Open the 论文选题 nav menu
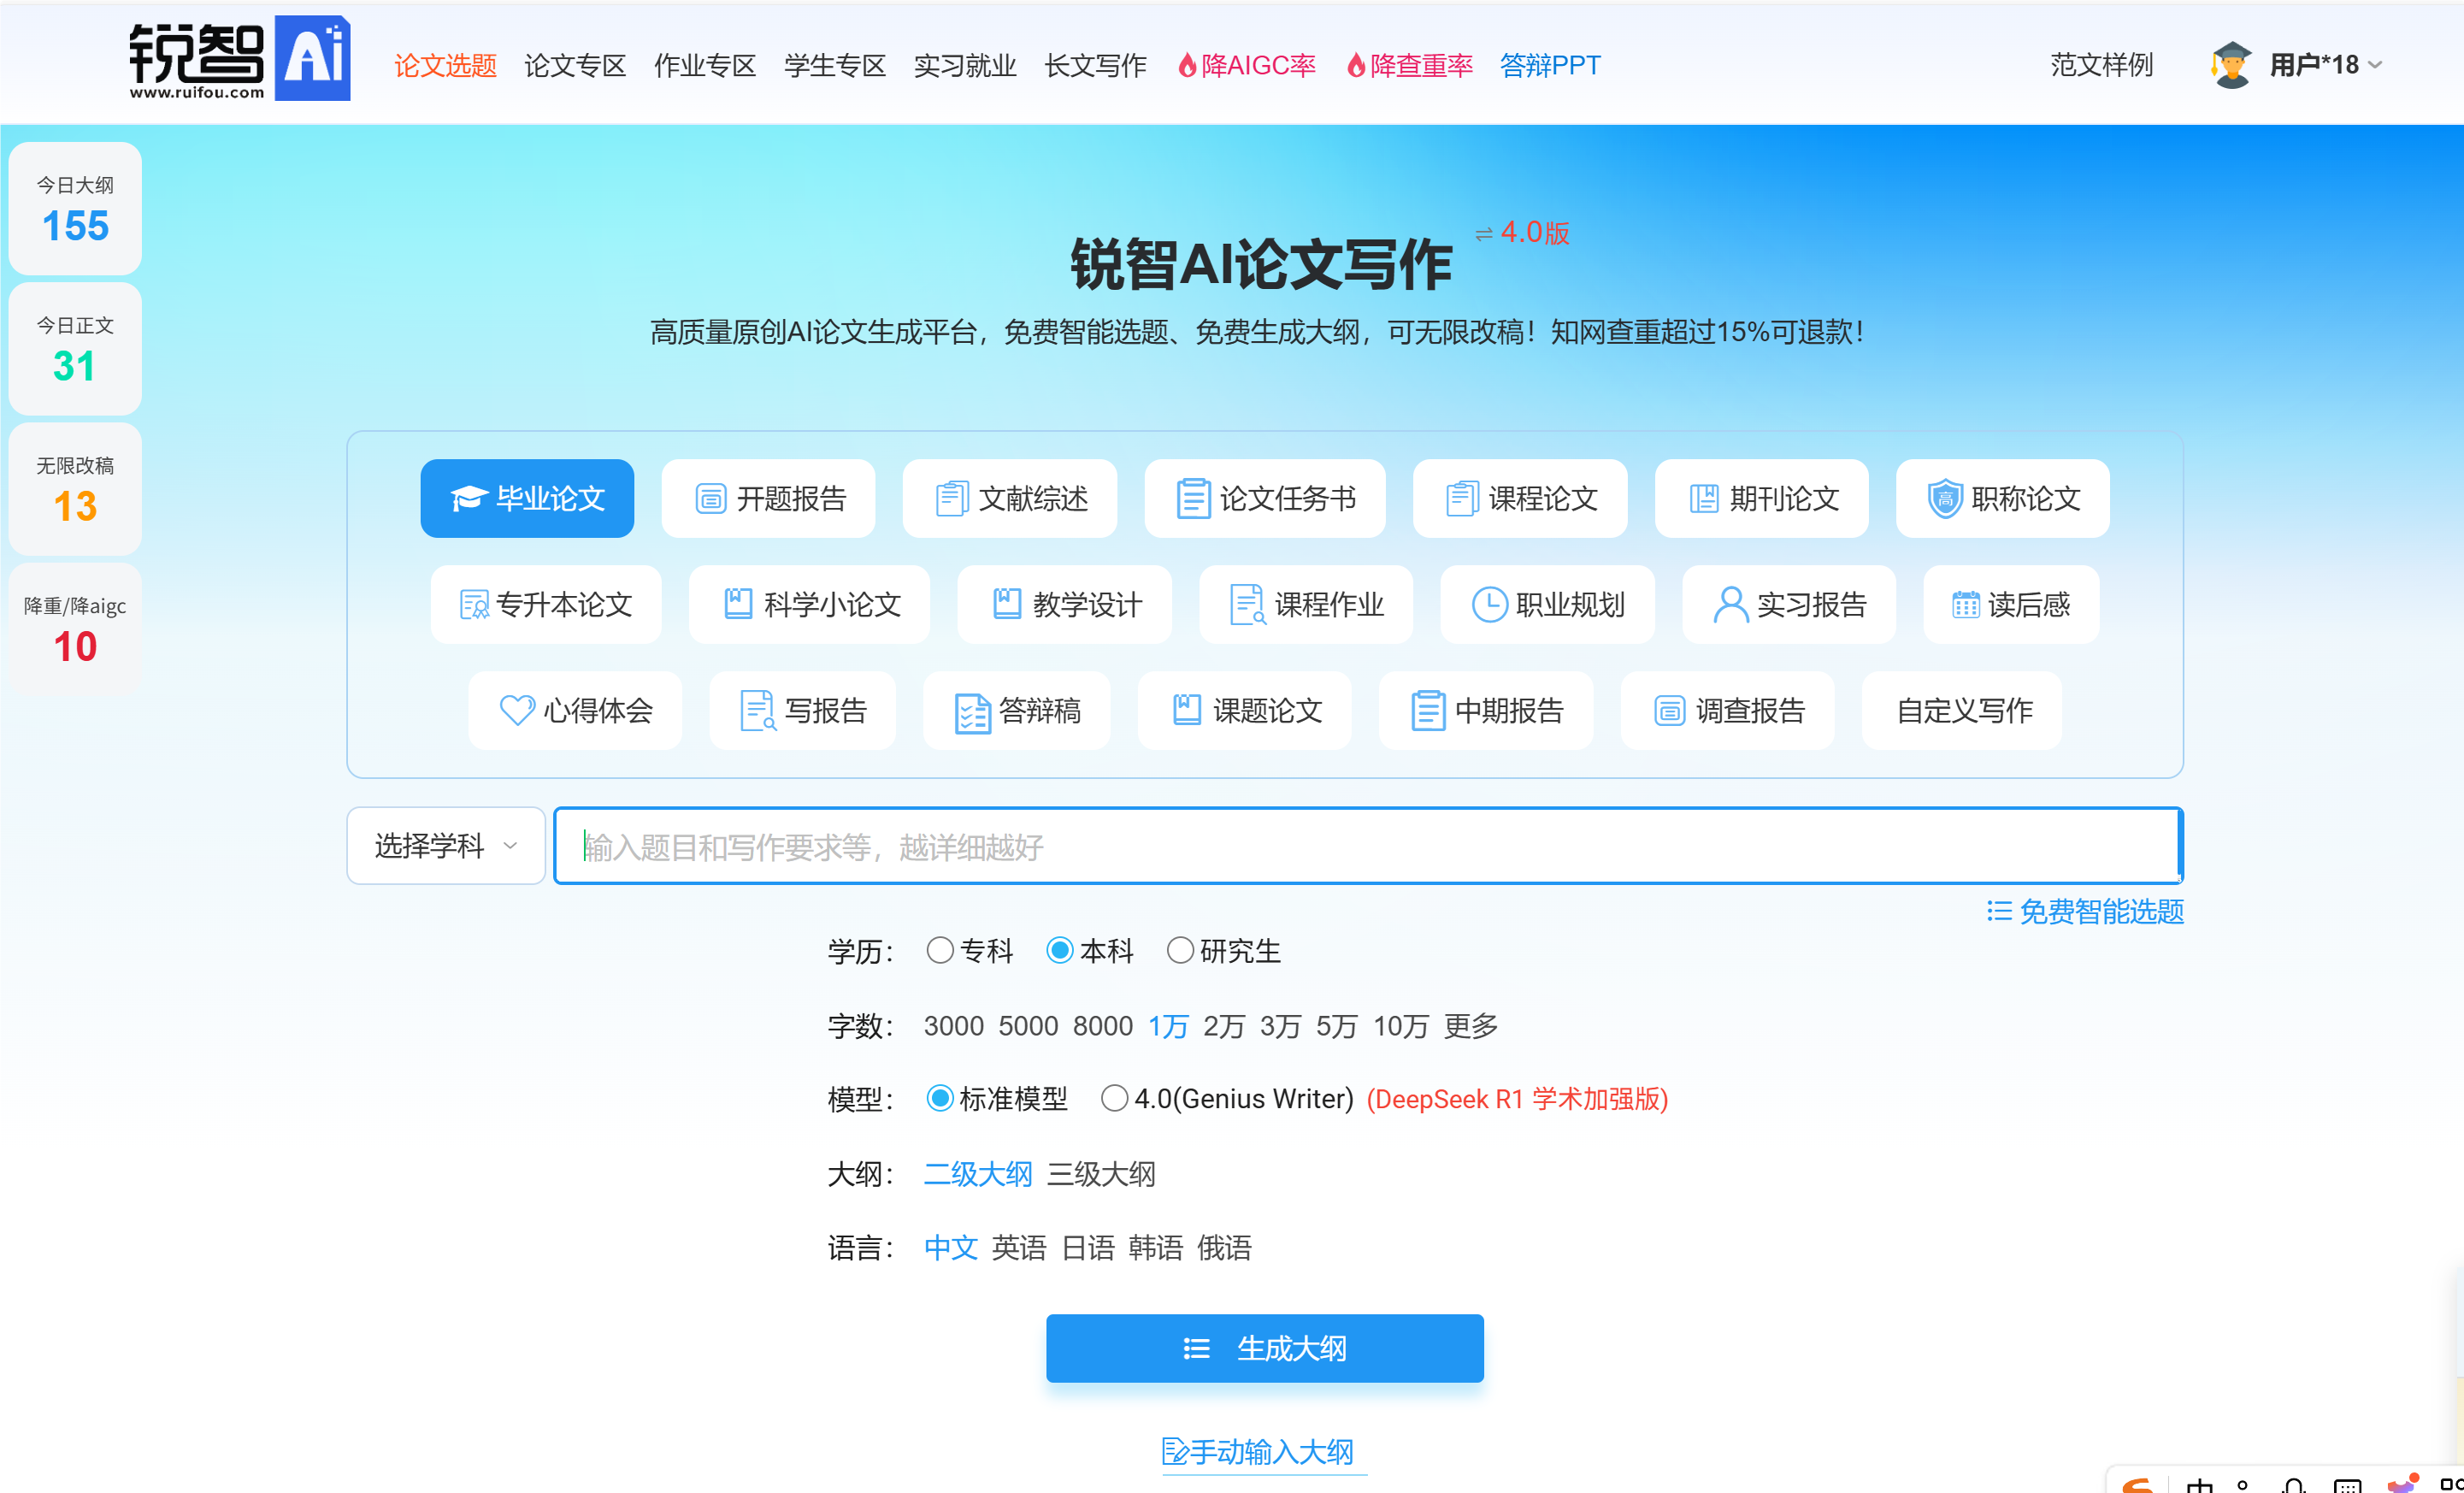The image size is (2464, 1493). [x=445, y=66]
